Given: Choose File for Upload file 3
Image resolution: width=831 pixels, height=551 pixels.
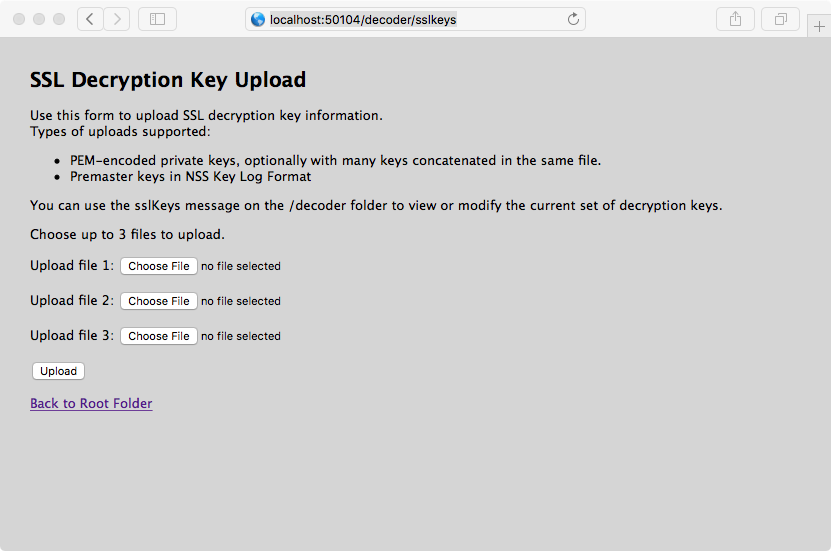Looking at the screenshot, I should coord(158,336).
